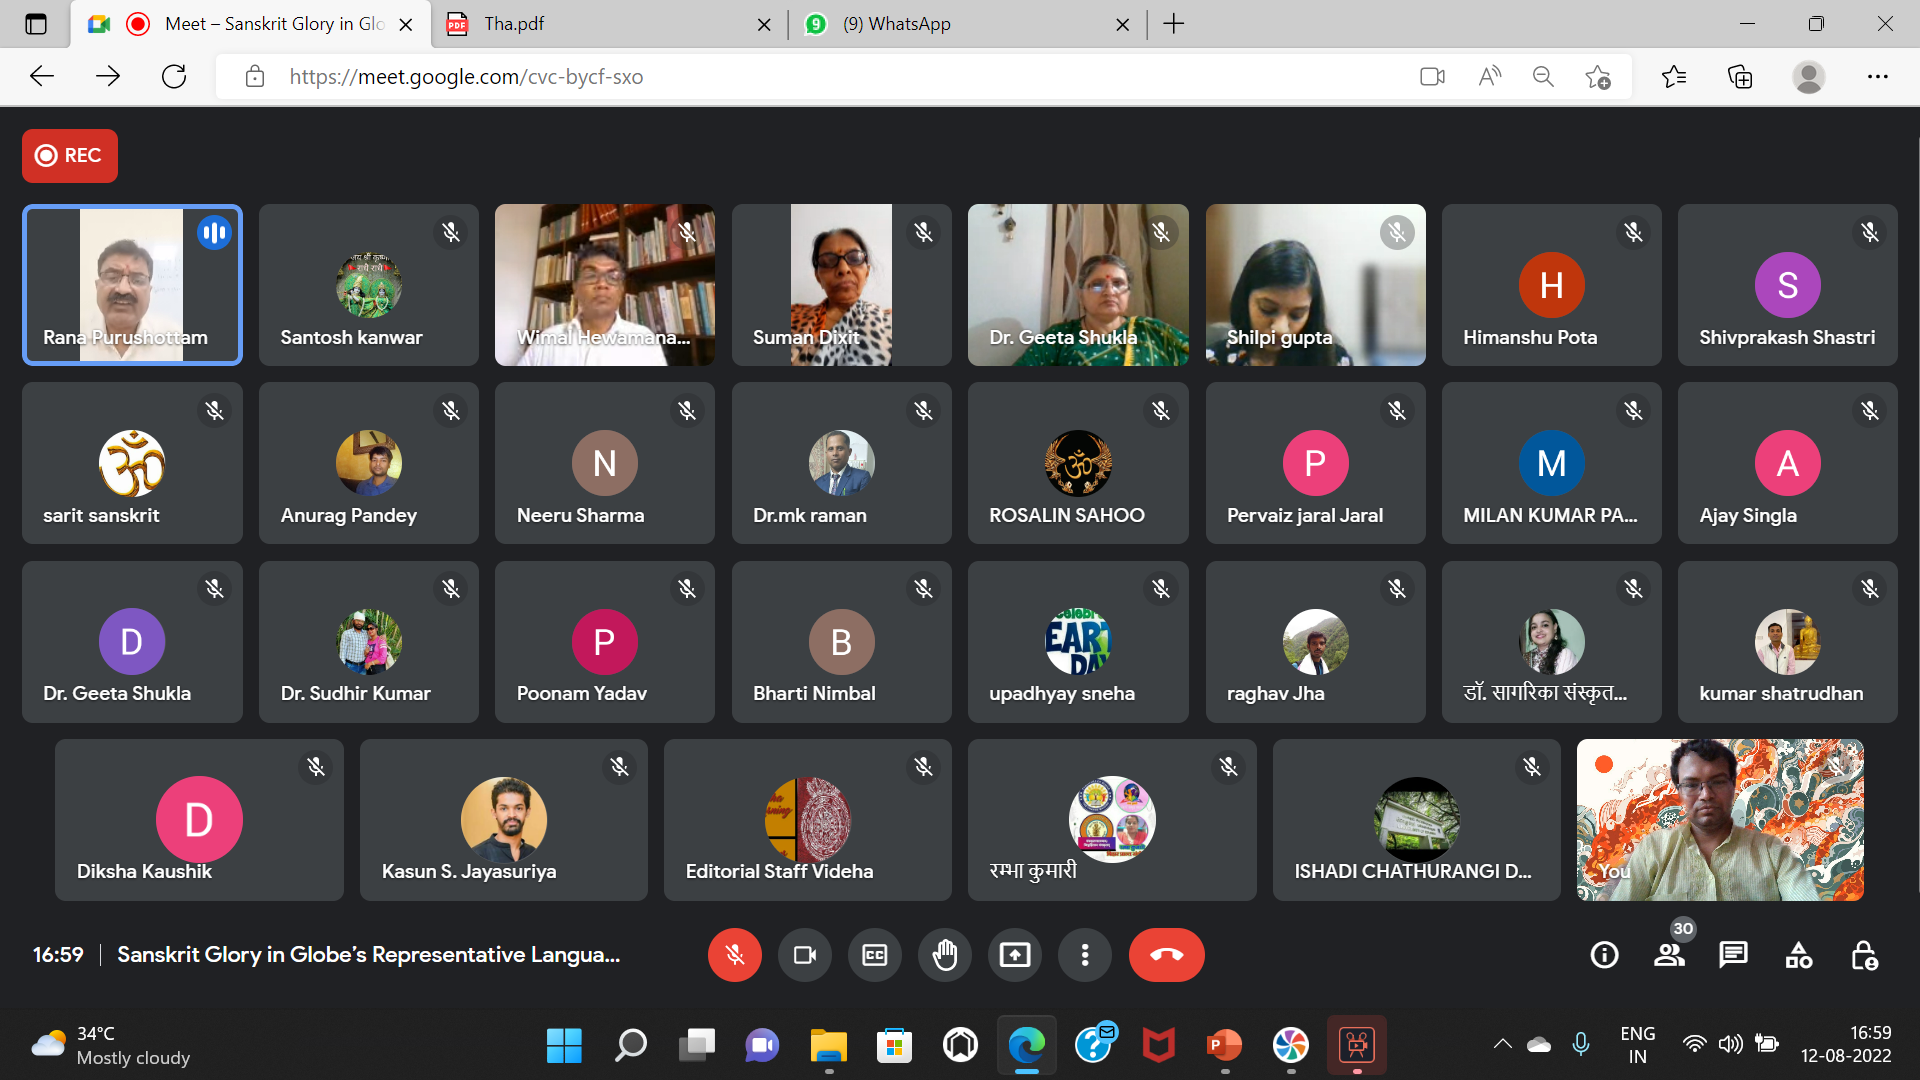Image resolution: width=1920 pixels, height=1080 pixels.
Task: Open meeting details info icon
Action: [x=1604, y=955]
